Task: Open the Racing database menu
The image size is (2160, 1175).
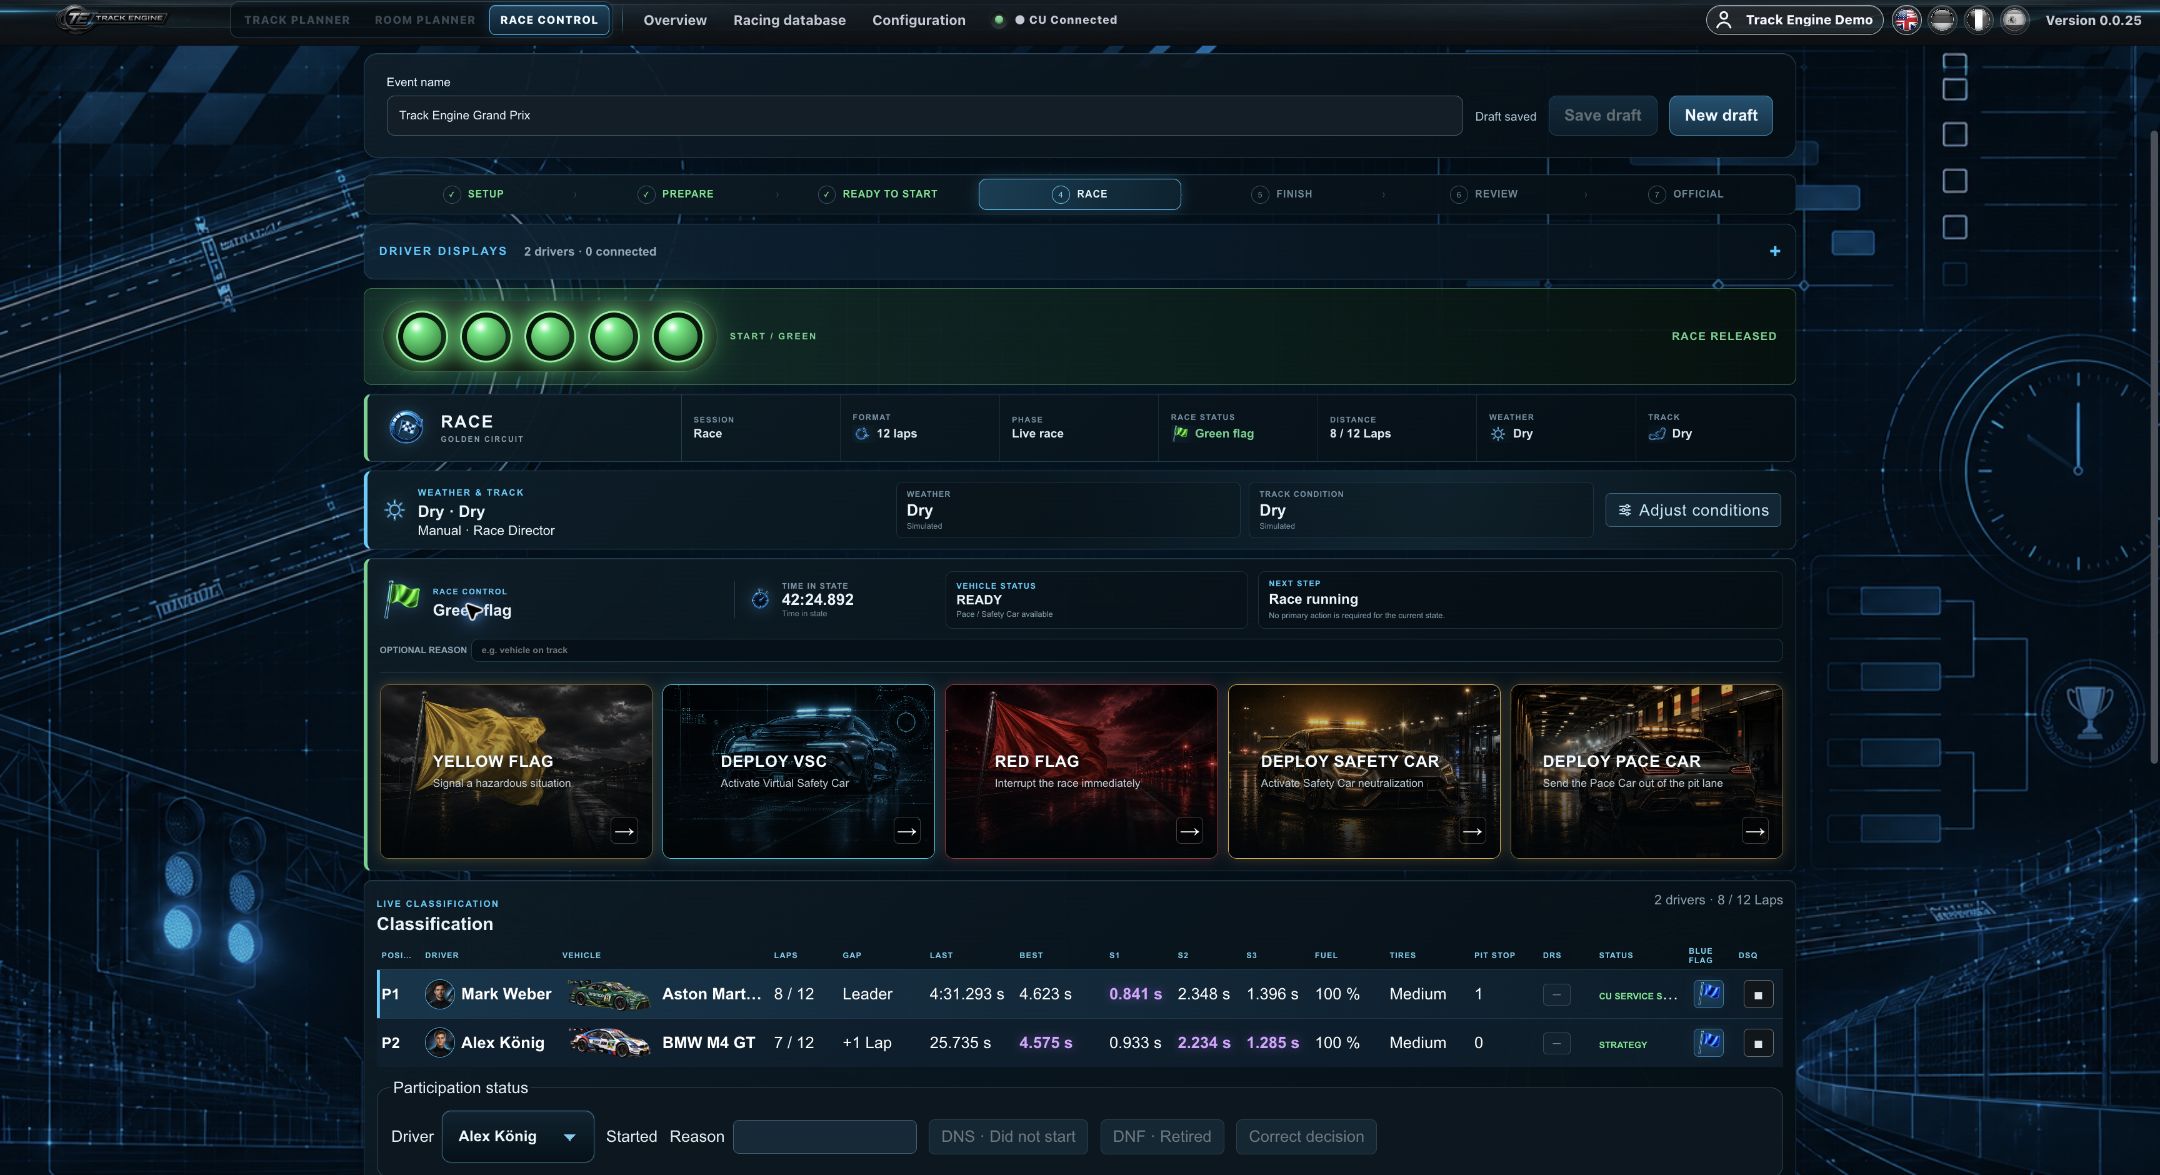Action: tap(789, 20)
